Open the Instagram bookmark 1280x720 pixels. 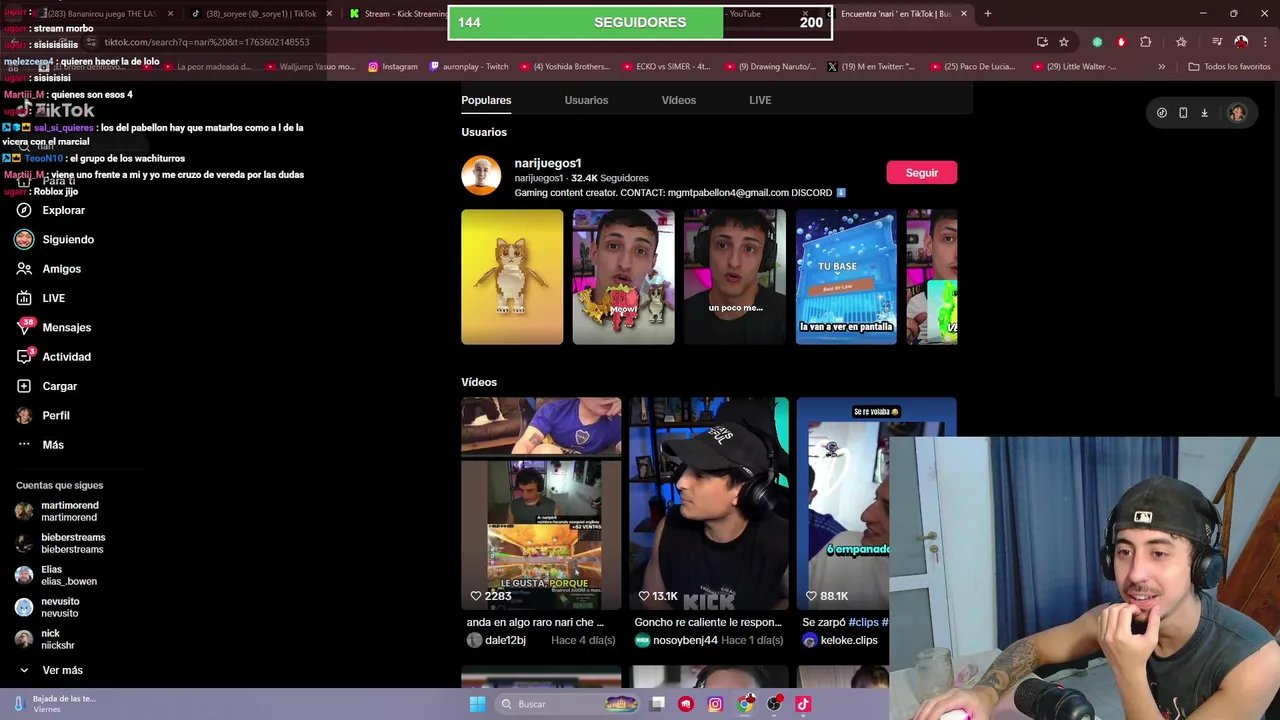click(393, 67)
